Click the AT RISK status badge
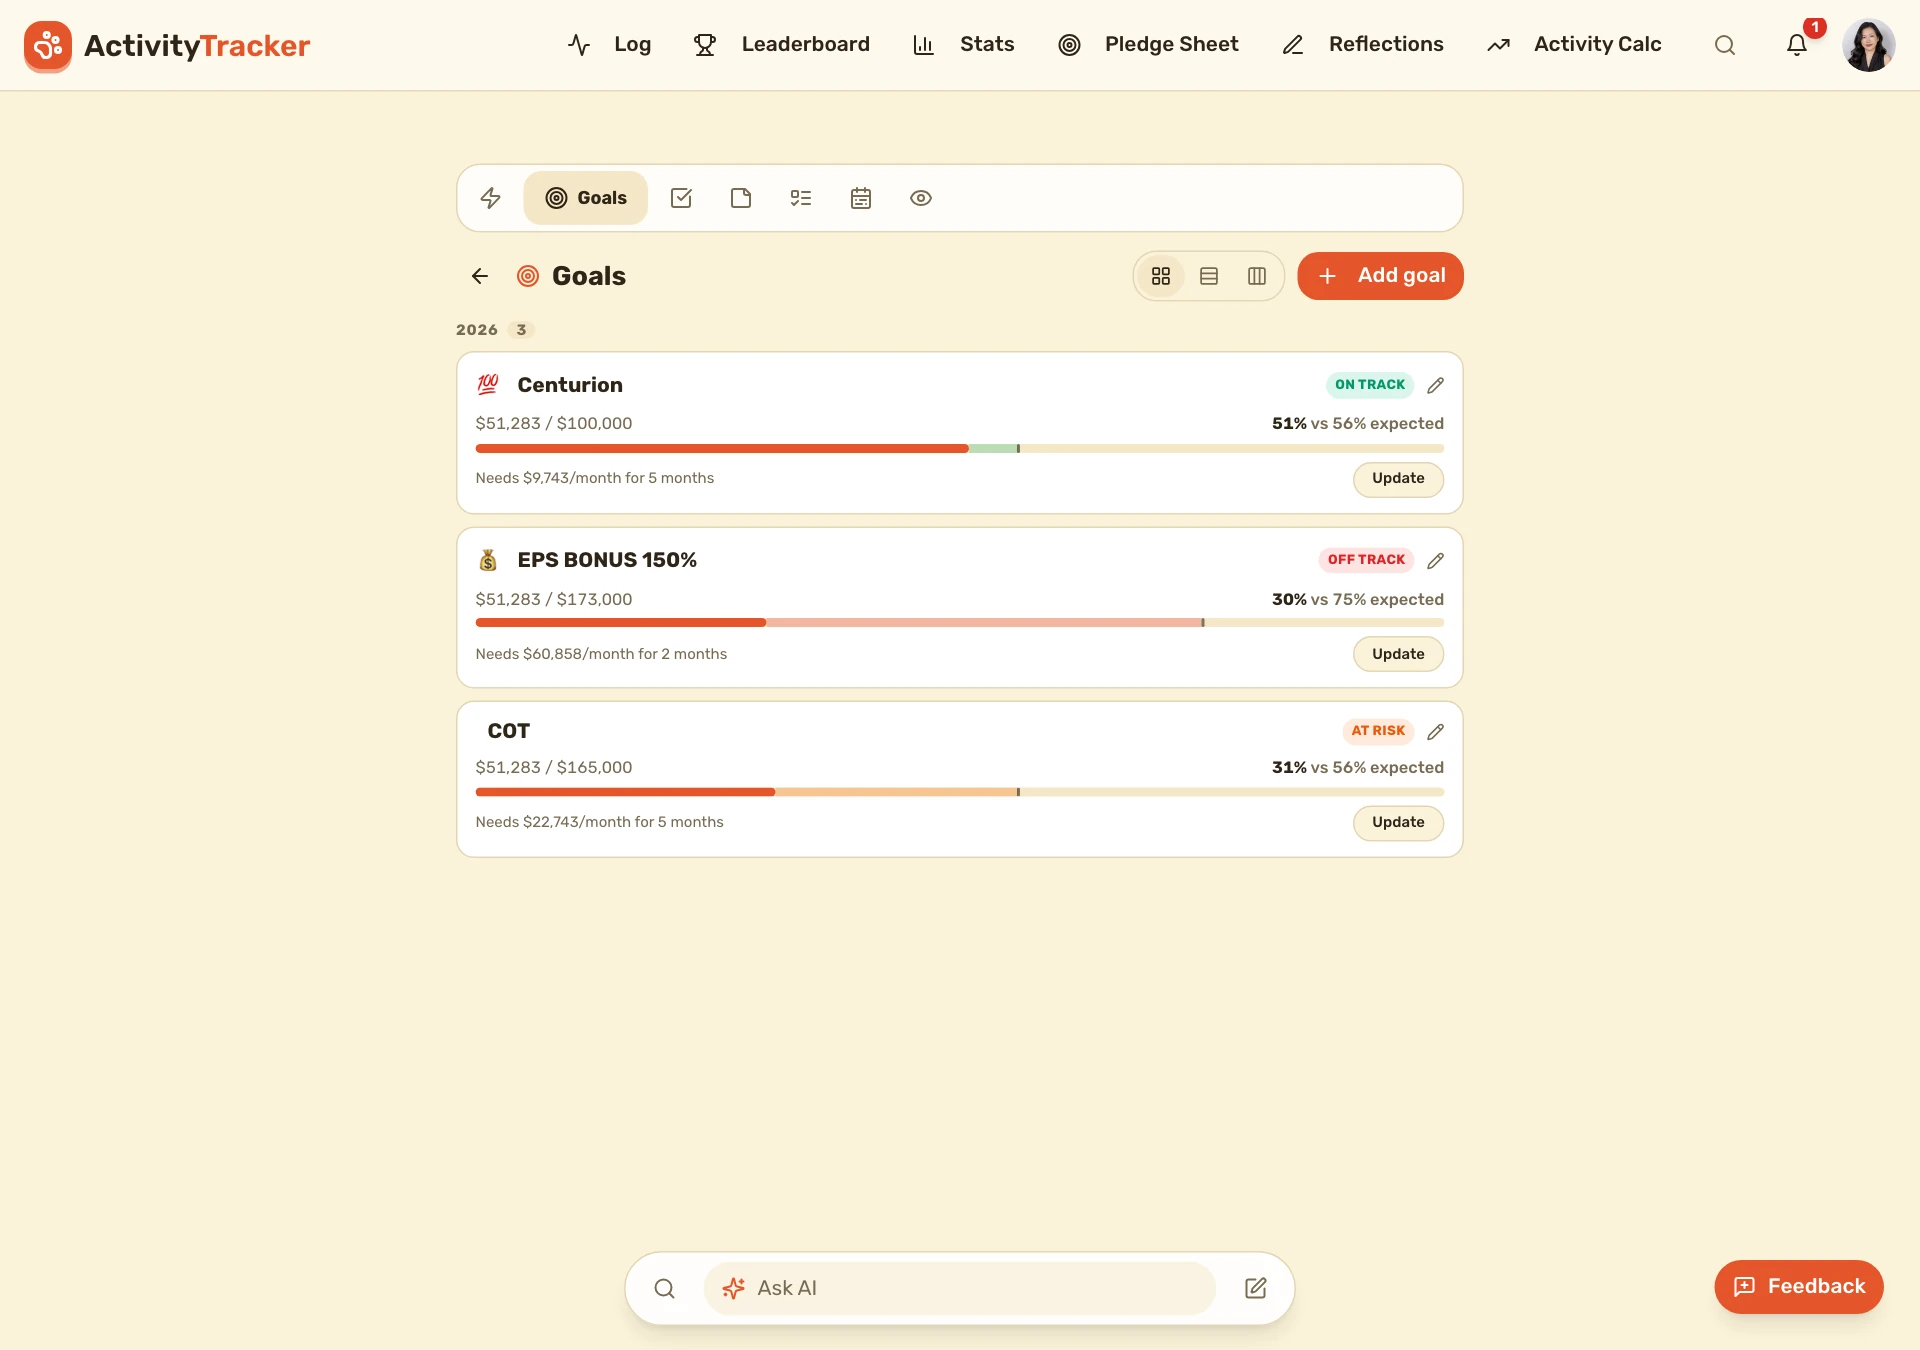This screenshot has width=1920, height=1350. [x=1378, y=731]
